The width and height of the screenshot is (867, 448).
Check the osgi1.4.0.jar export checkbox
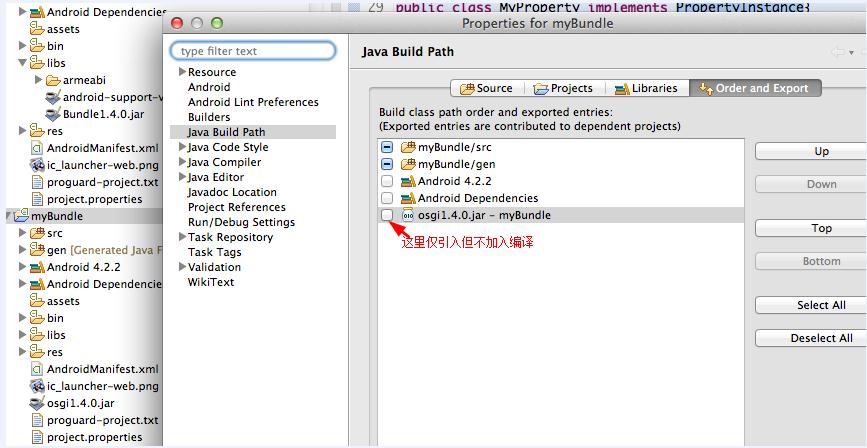387,215
